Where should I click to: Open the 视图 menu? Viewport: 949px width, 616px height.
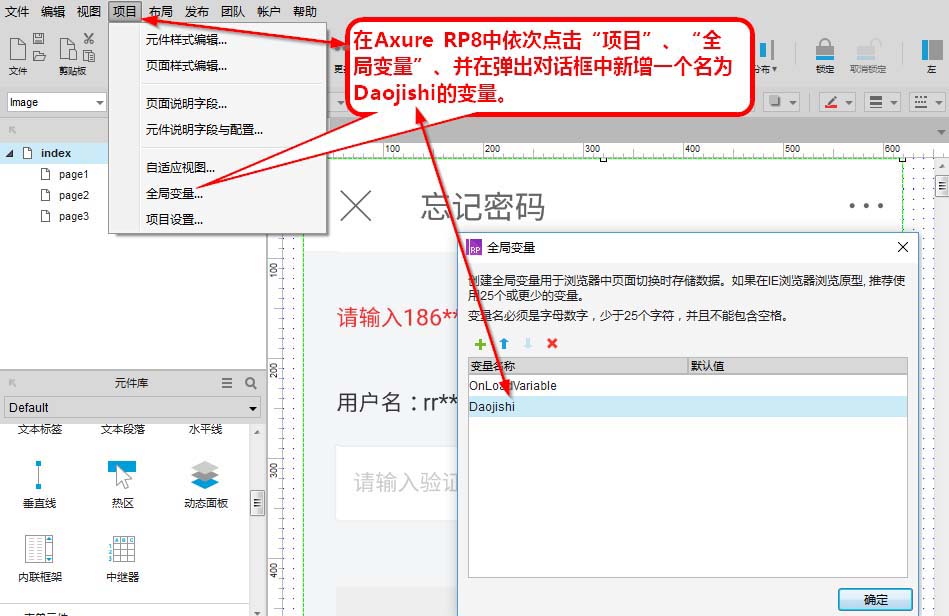coord(88,11)
